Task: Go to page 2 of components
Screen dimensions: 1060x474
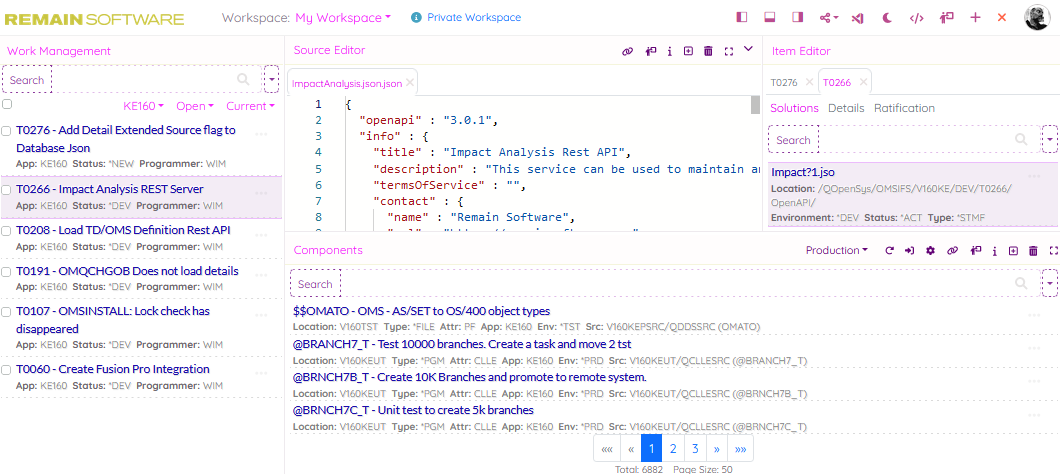Action: [x=673, y=449]
